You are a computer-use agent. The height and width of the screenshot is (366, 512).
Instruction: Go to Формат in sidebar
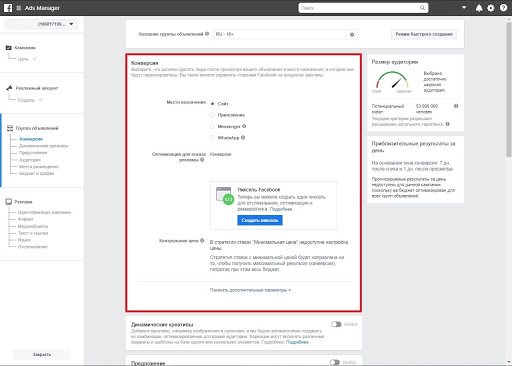pyautogui.click(x=26, y=219)
